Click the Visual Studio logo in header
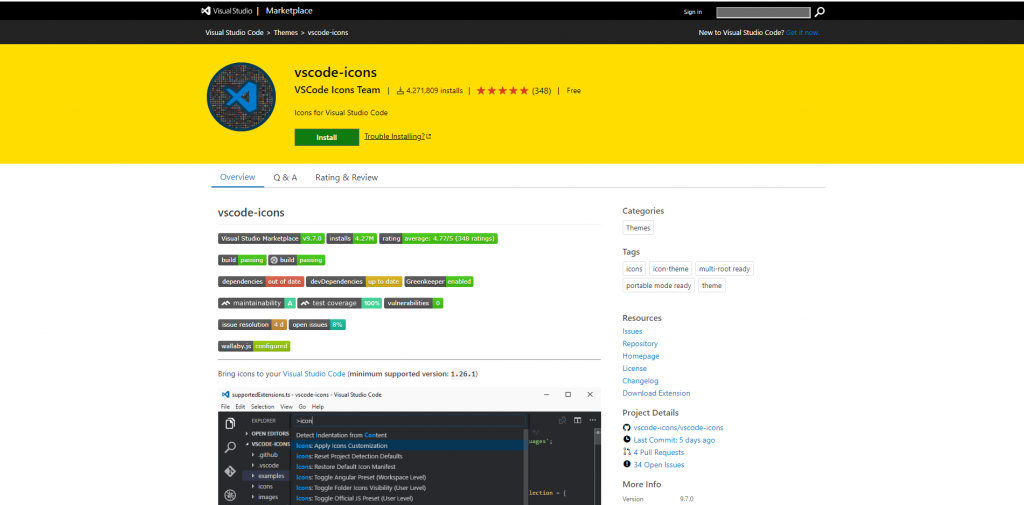Screen dimensions: 1024x505 tap(226, 11)
